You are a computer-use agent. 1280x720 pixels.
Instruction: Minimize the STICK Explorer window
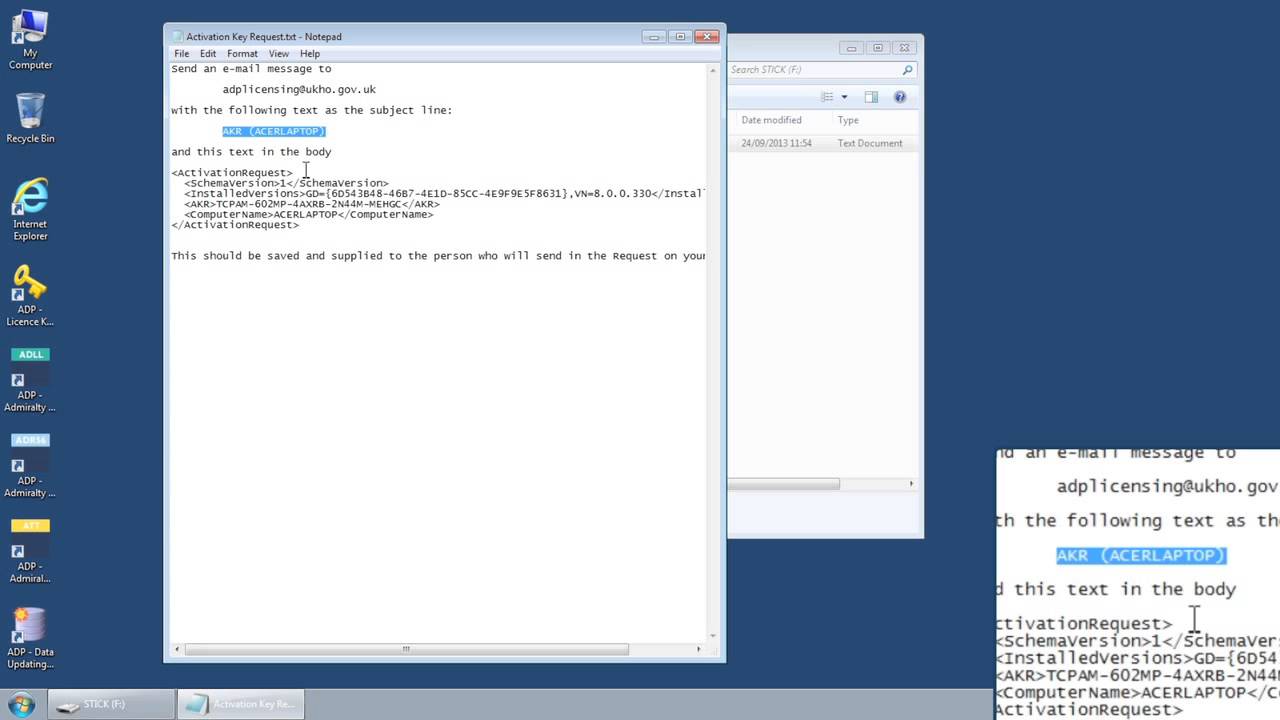[852, 48]
